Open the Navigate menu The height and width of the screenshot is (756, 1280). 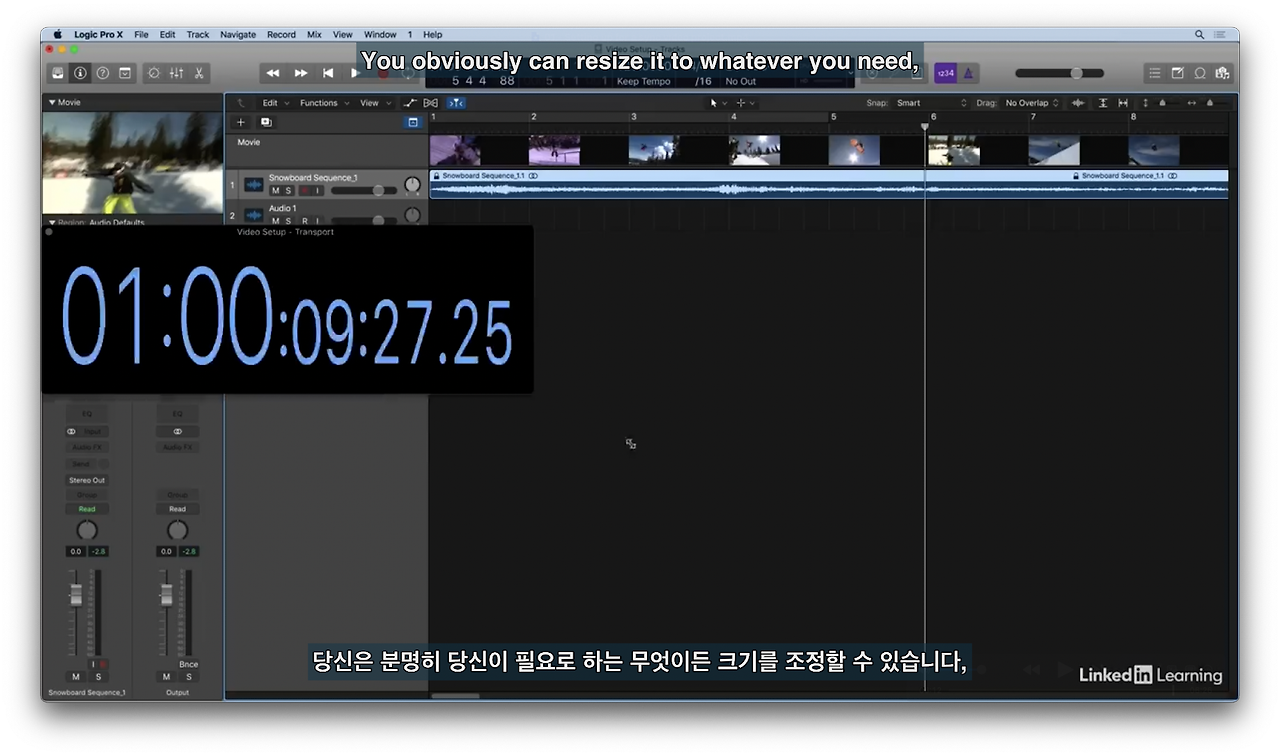click(238, 34)
